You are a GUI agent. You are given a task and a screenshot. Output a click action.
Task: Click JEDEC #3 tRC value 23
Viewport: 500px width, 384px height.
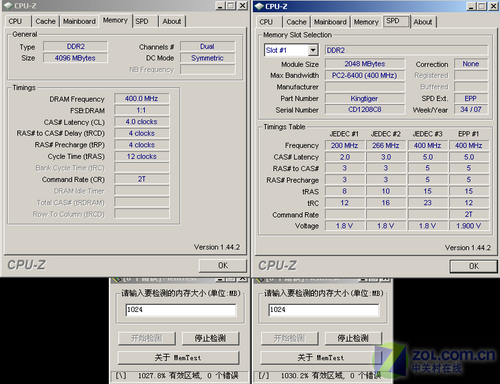tap(428, 203)
